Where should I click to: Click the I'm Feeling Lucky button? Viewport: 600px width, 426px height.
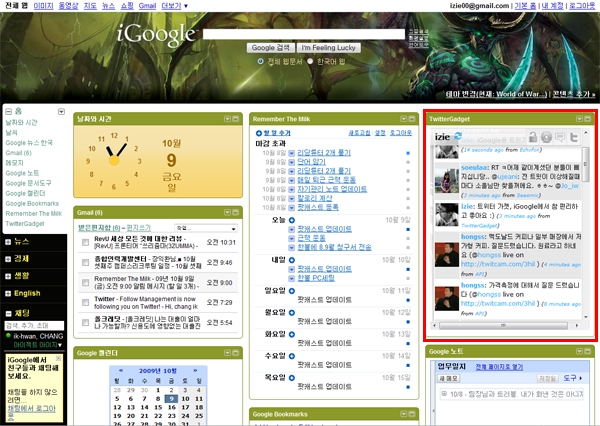click(329, 47)
